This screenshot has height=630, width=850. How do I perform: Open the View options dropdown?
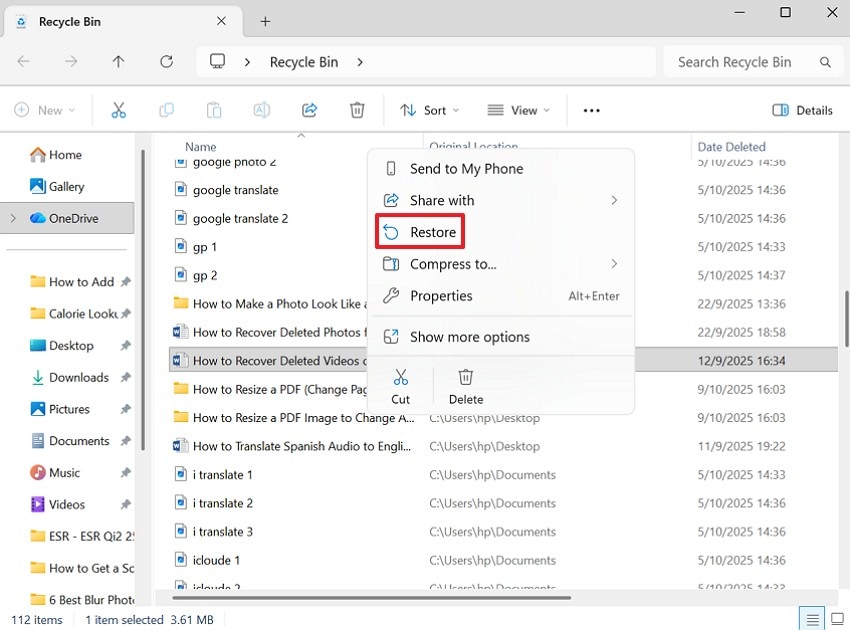(517, 110)
